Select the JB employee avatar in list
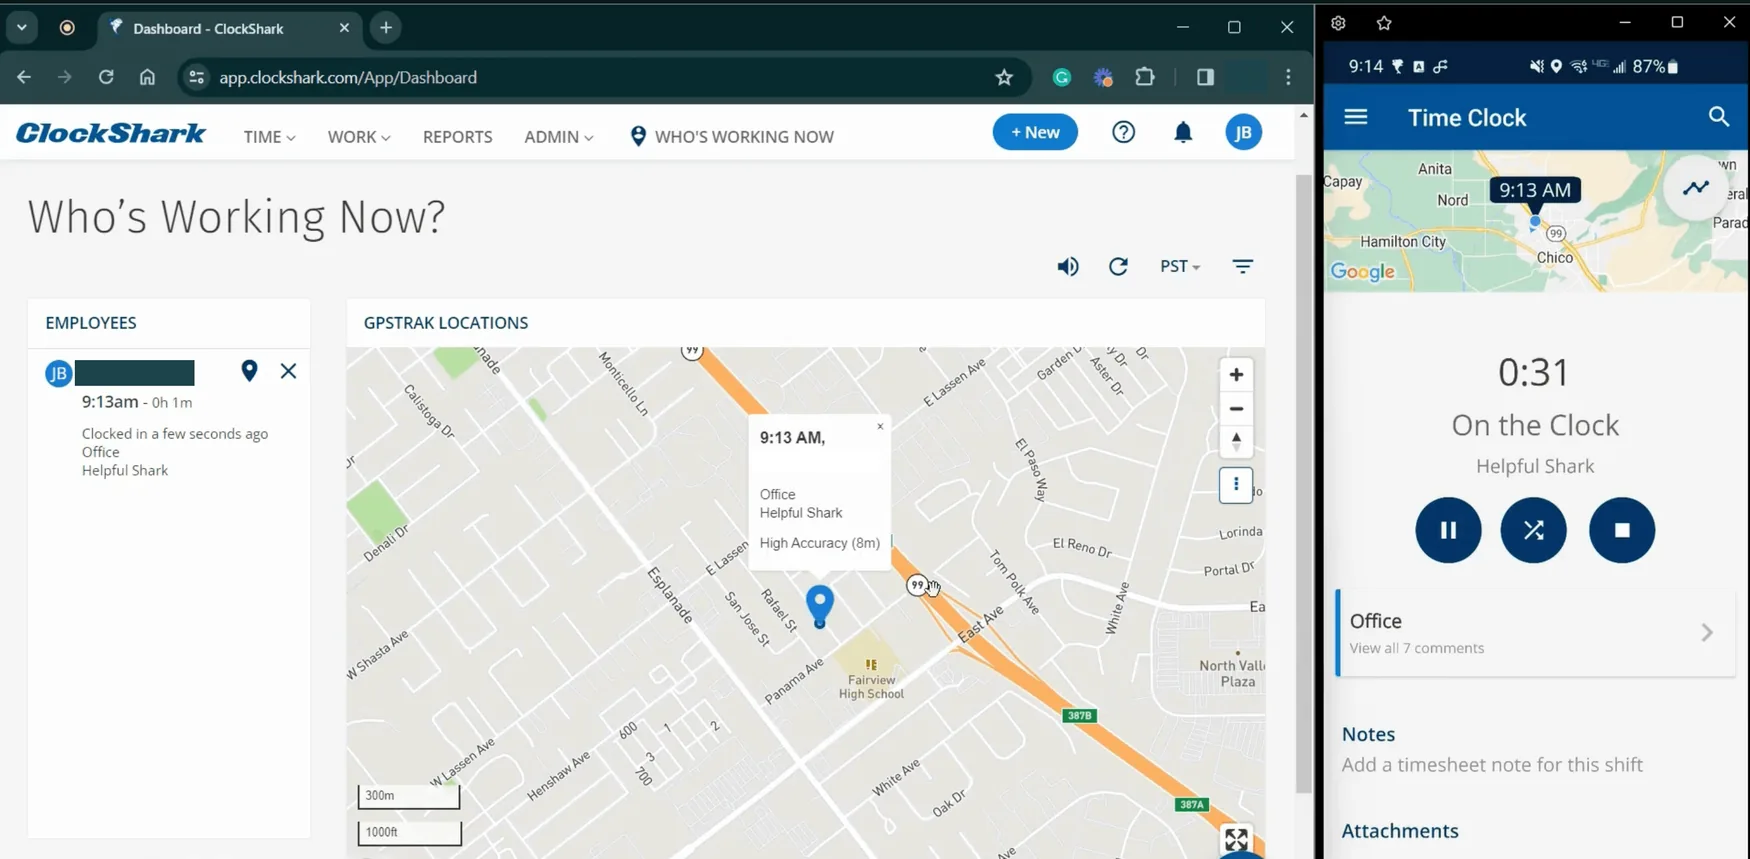Screen dimensions: 1750x859 (58, 374)
